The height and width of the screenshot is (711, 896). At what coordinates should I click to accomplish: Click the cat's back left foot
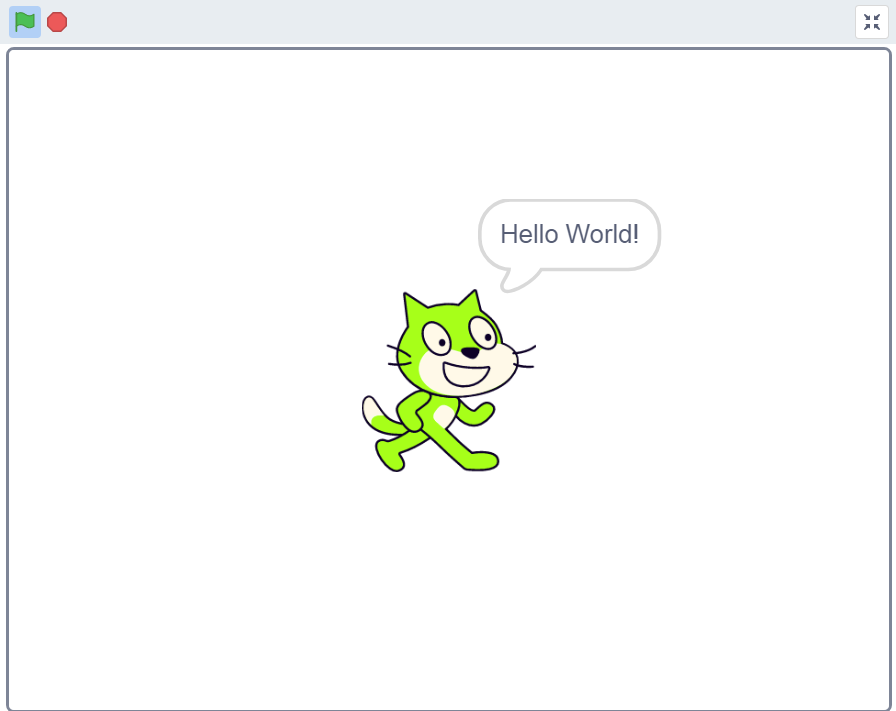click(390, 457)
